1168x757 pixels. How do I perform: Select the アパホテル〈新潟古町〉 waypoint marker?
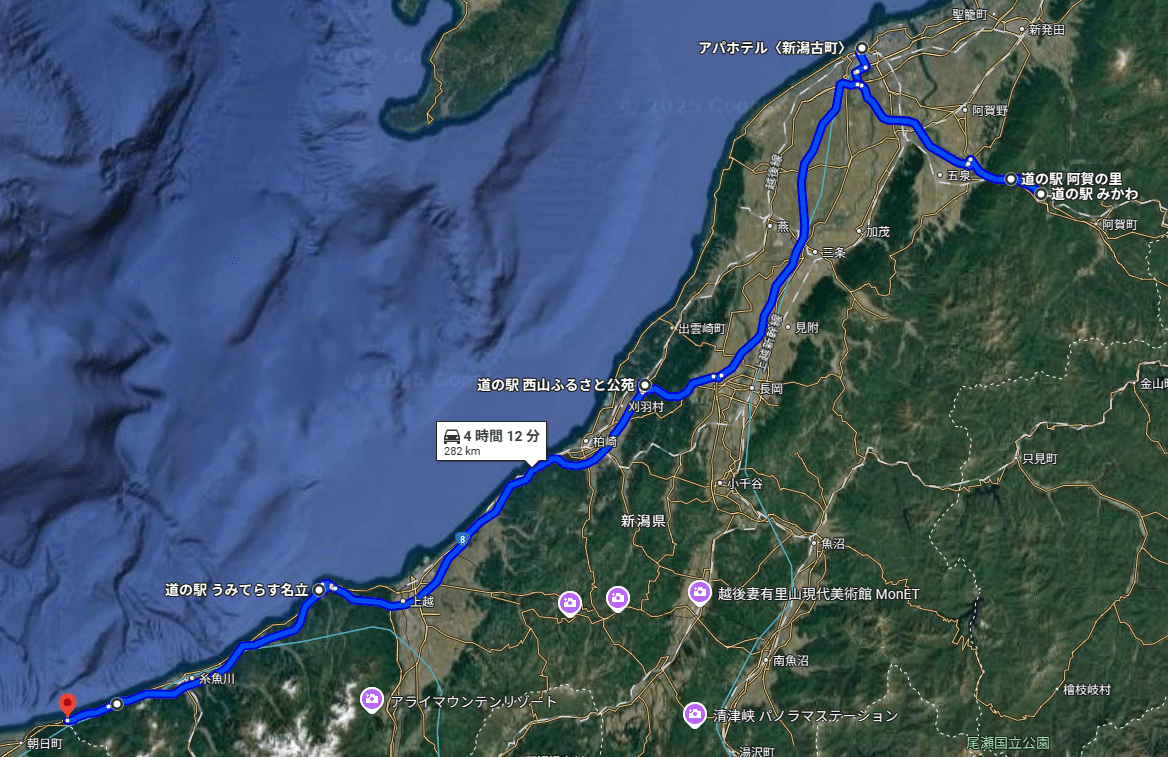[862, 48]
